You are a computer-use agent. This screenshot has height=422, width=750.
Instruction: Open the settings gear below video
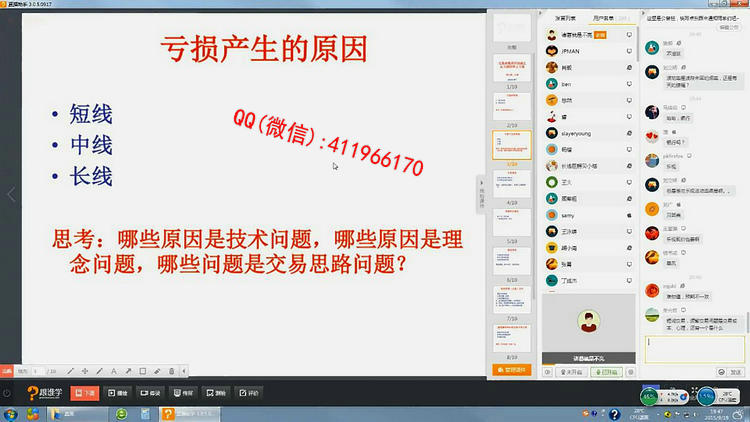[x=630, y=372]
